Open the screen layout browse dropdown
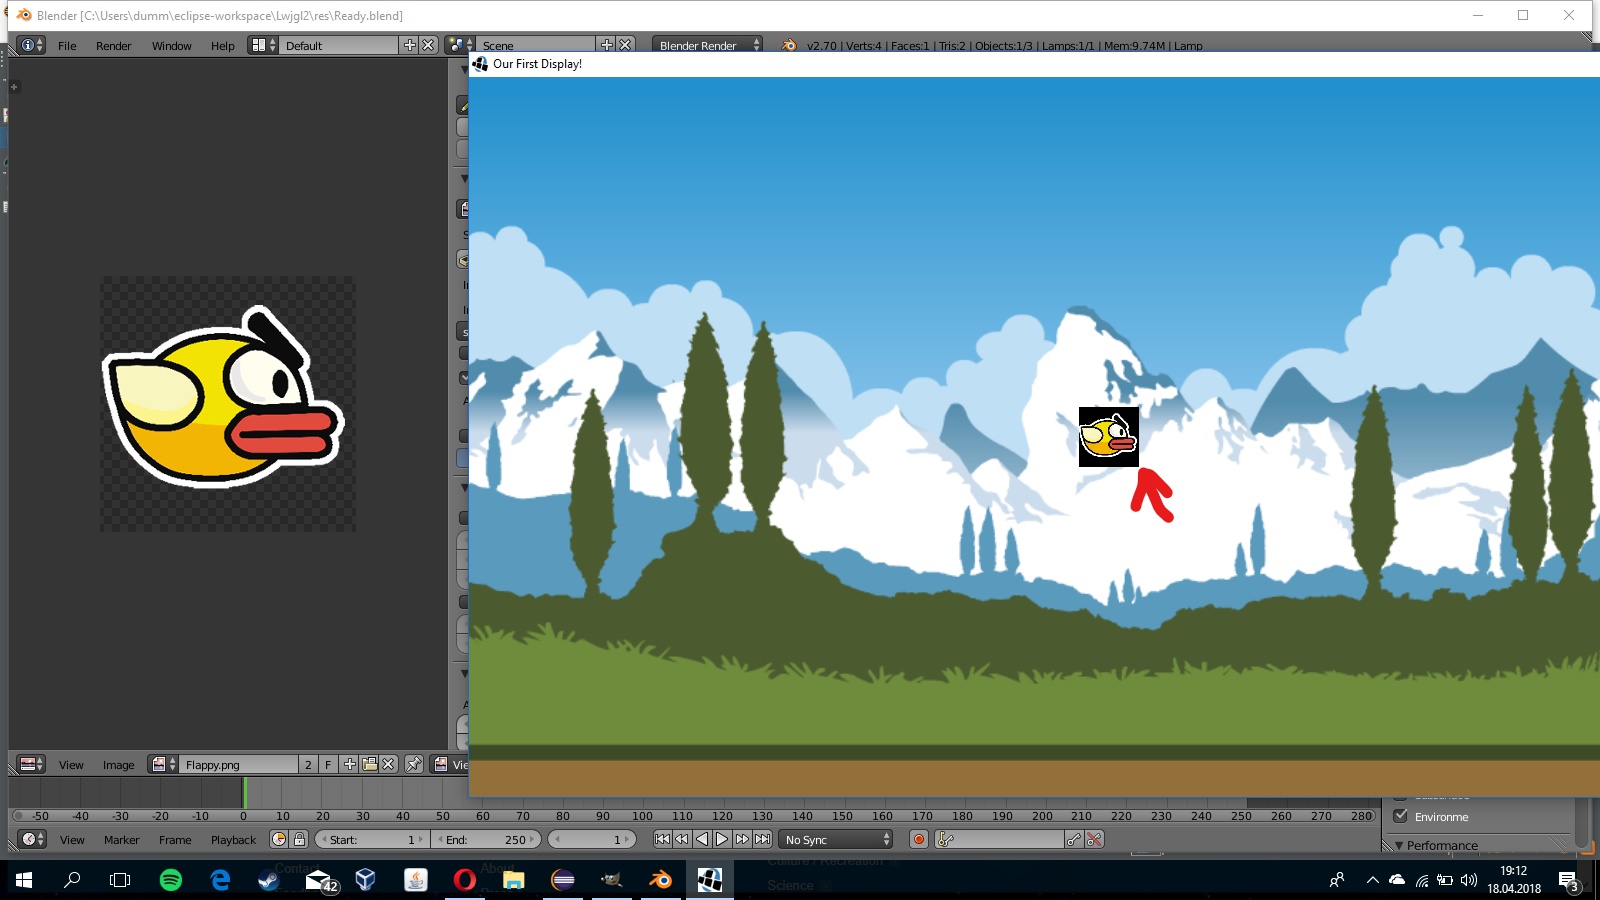The height and width of the screenshot is (900, 1600). coord(263,45)
